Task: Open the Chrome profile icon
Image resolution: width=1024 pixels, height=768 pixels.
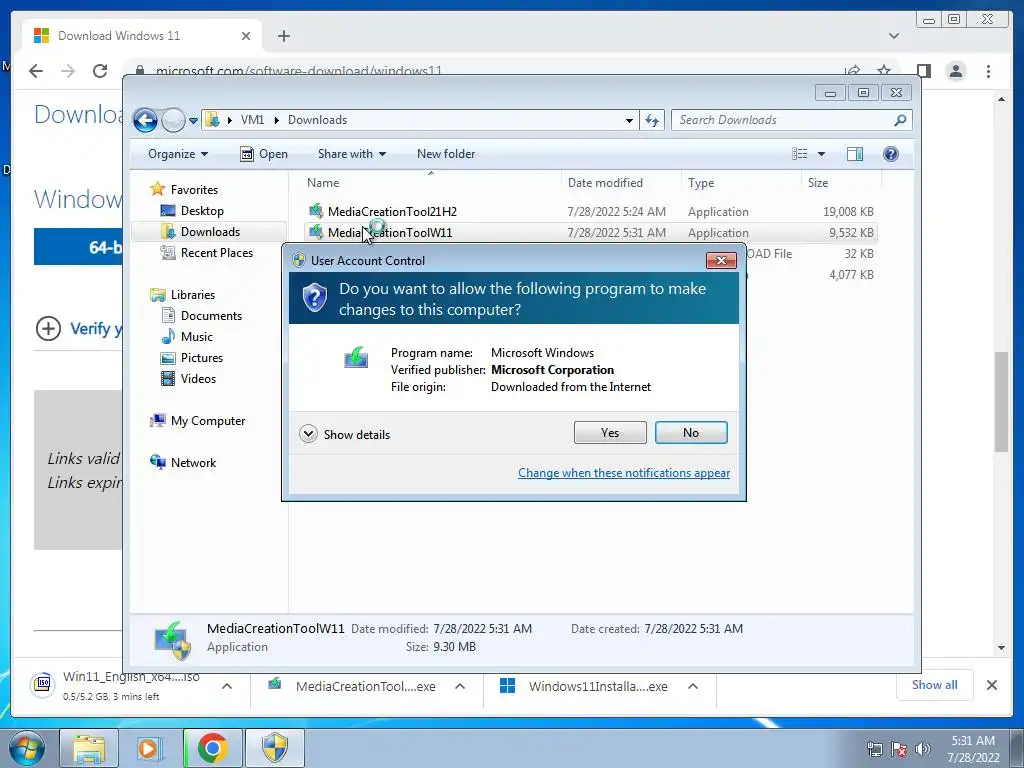Action: click(x=956, y=71)
